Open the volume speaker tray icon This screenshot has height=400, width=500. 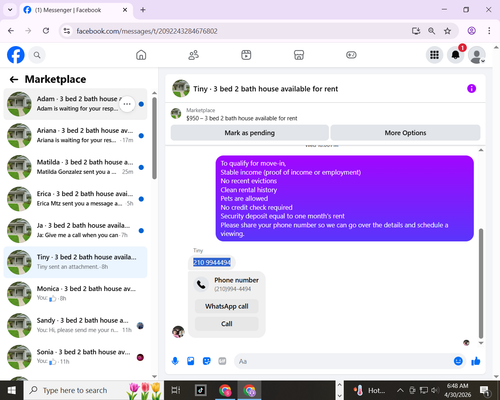[x=434, y=390]
